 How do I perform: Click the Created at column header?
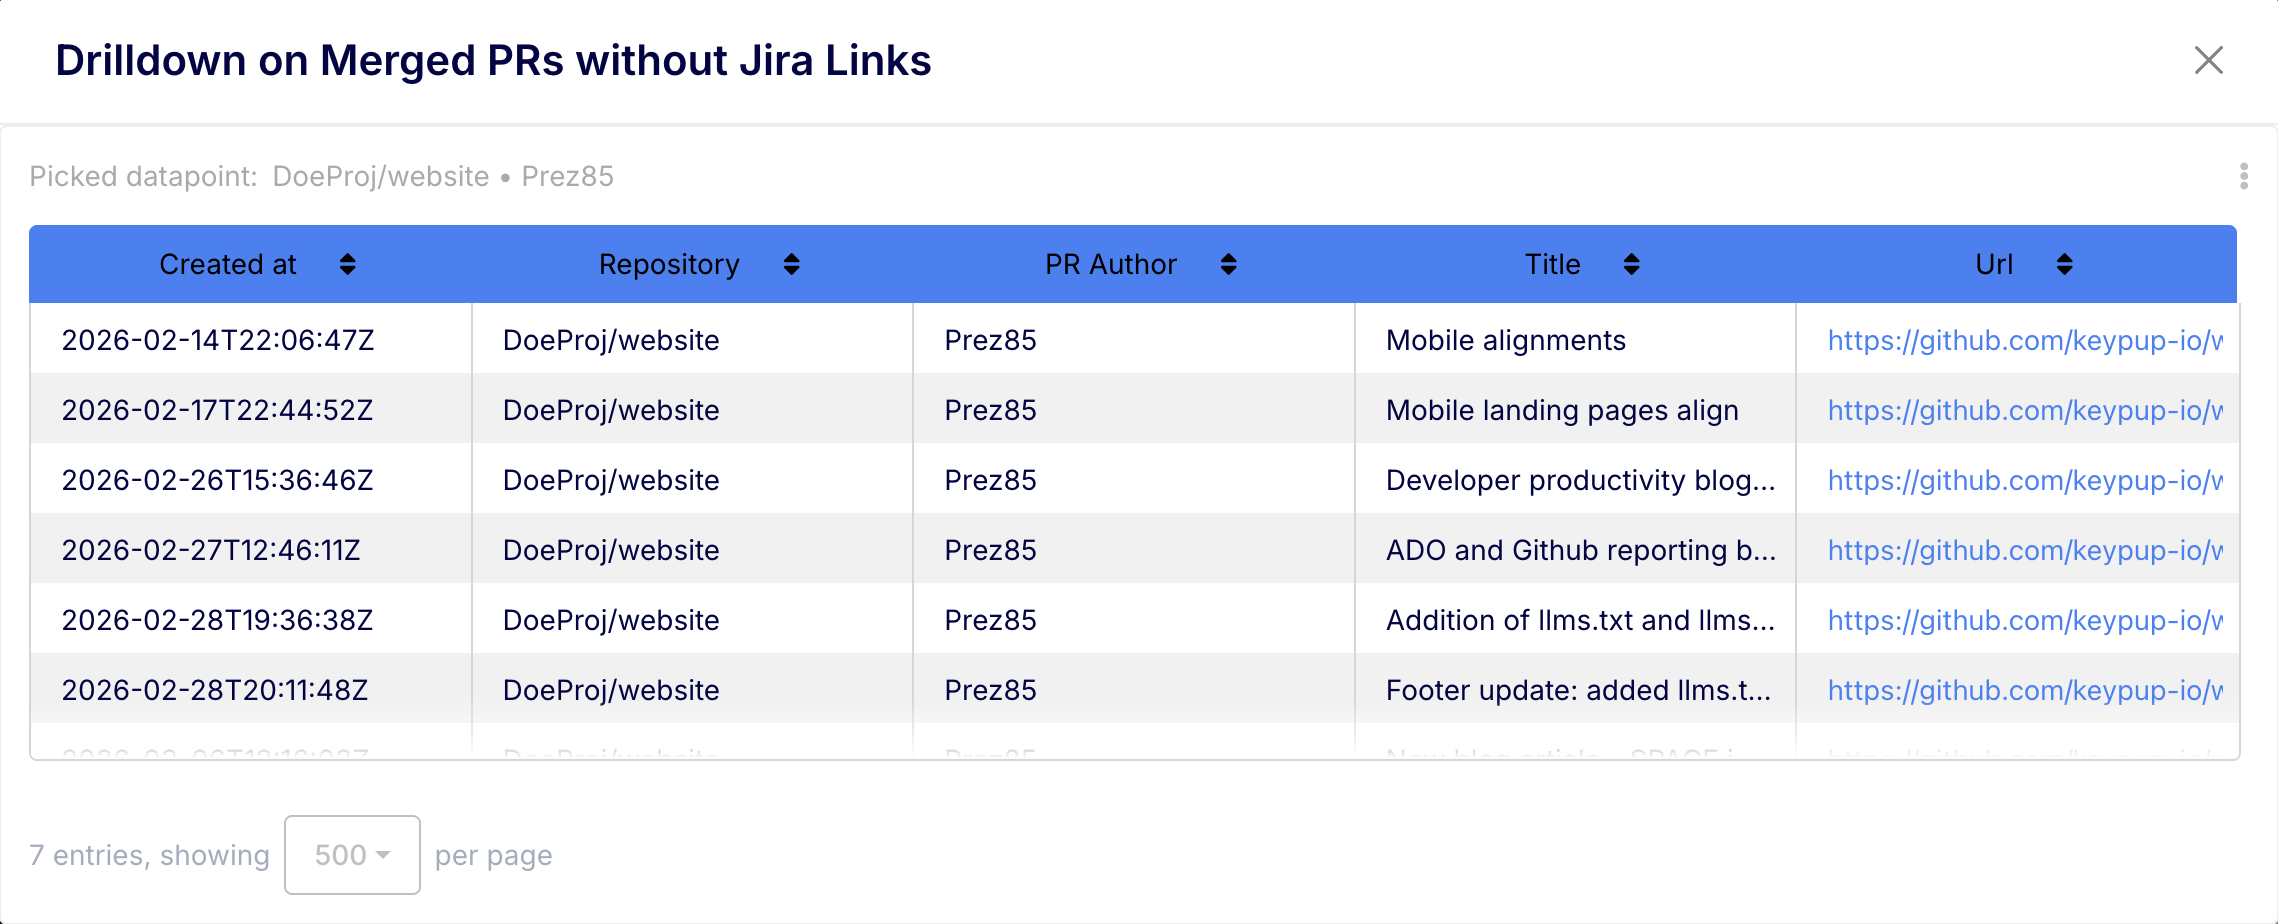tap(226, 264)
